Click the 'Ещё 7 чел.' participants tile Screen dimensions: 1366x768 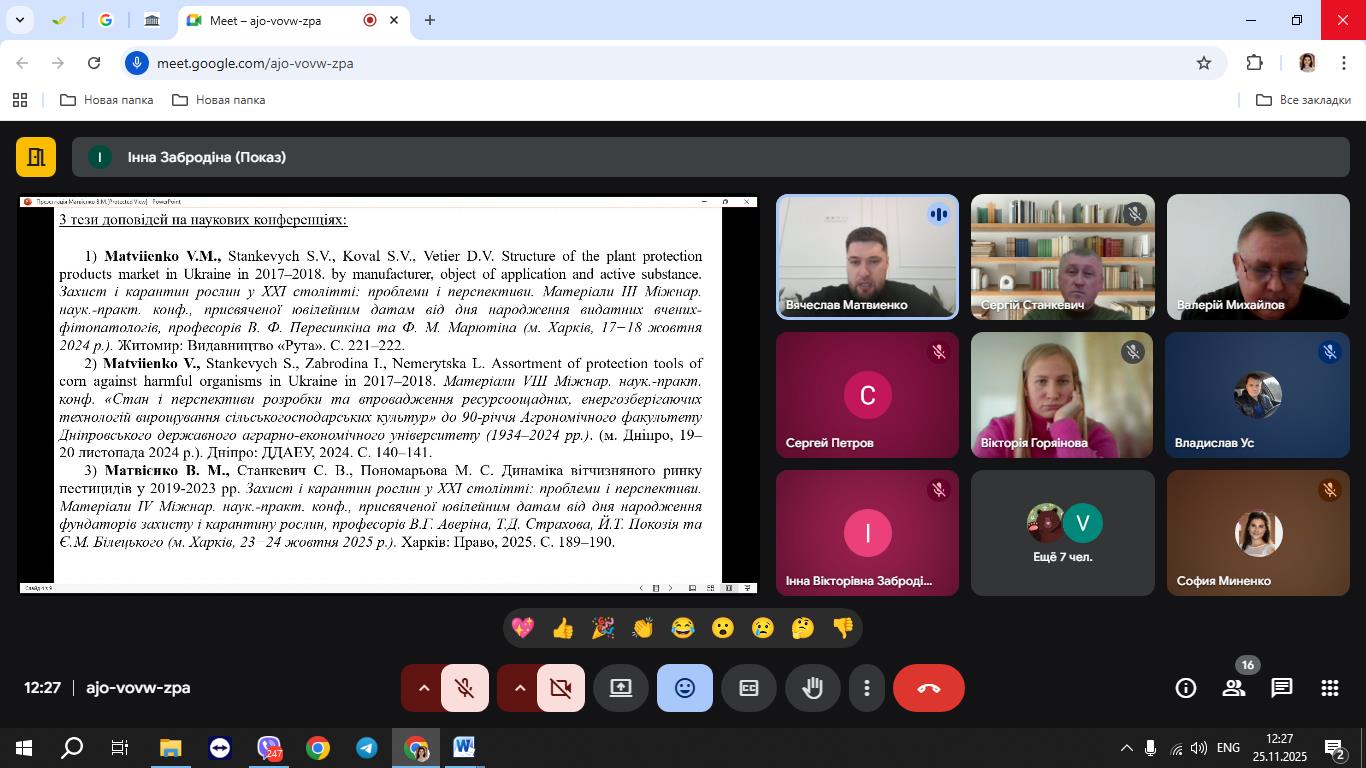click(1062, 533)
